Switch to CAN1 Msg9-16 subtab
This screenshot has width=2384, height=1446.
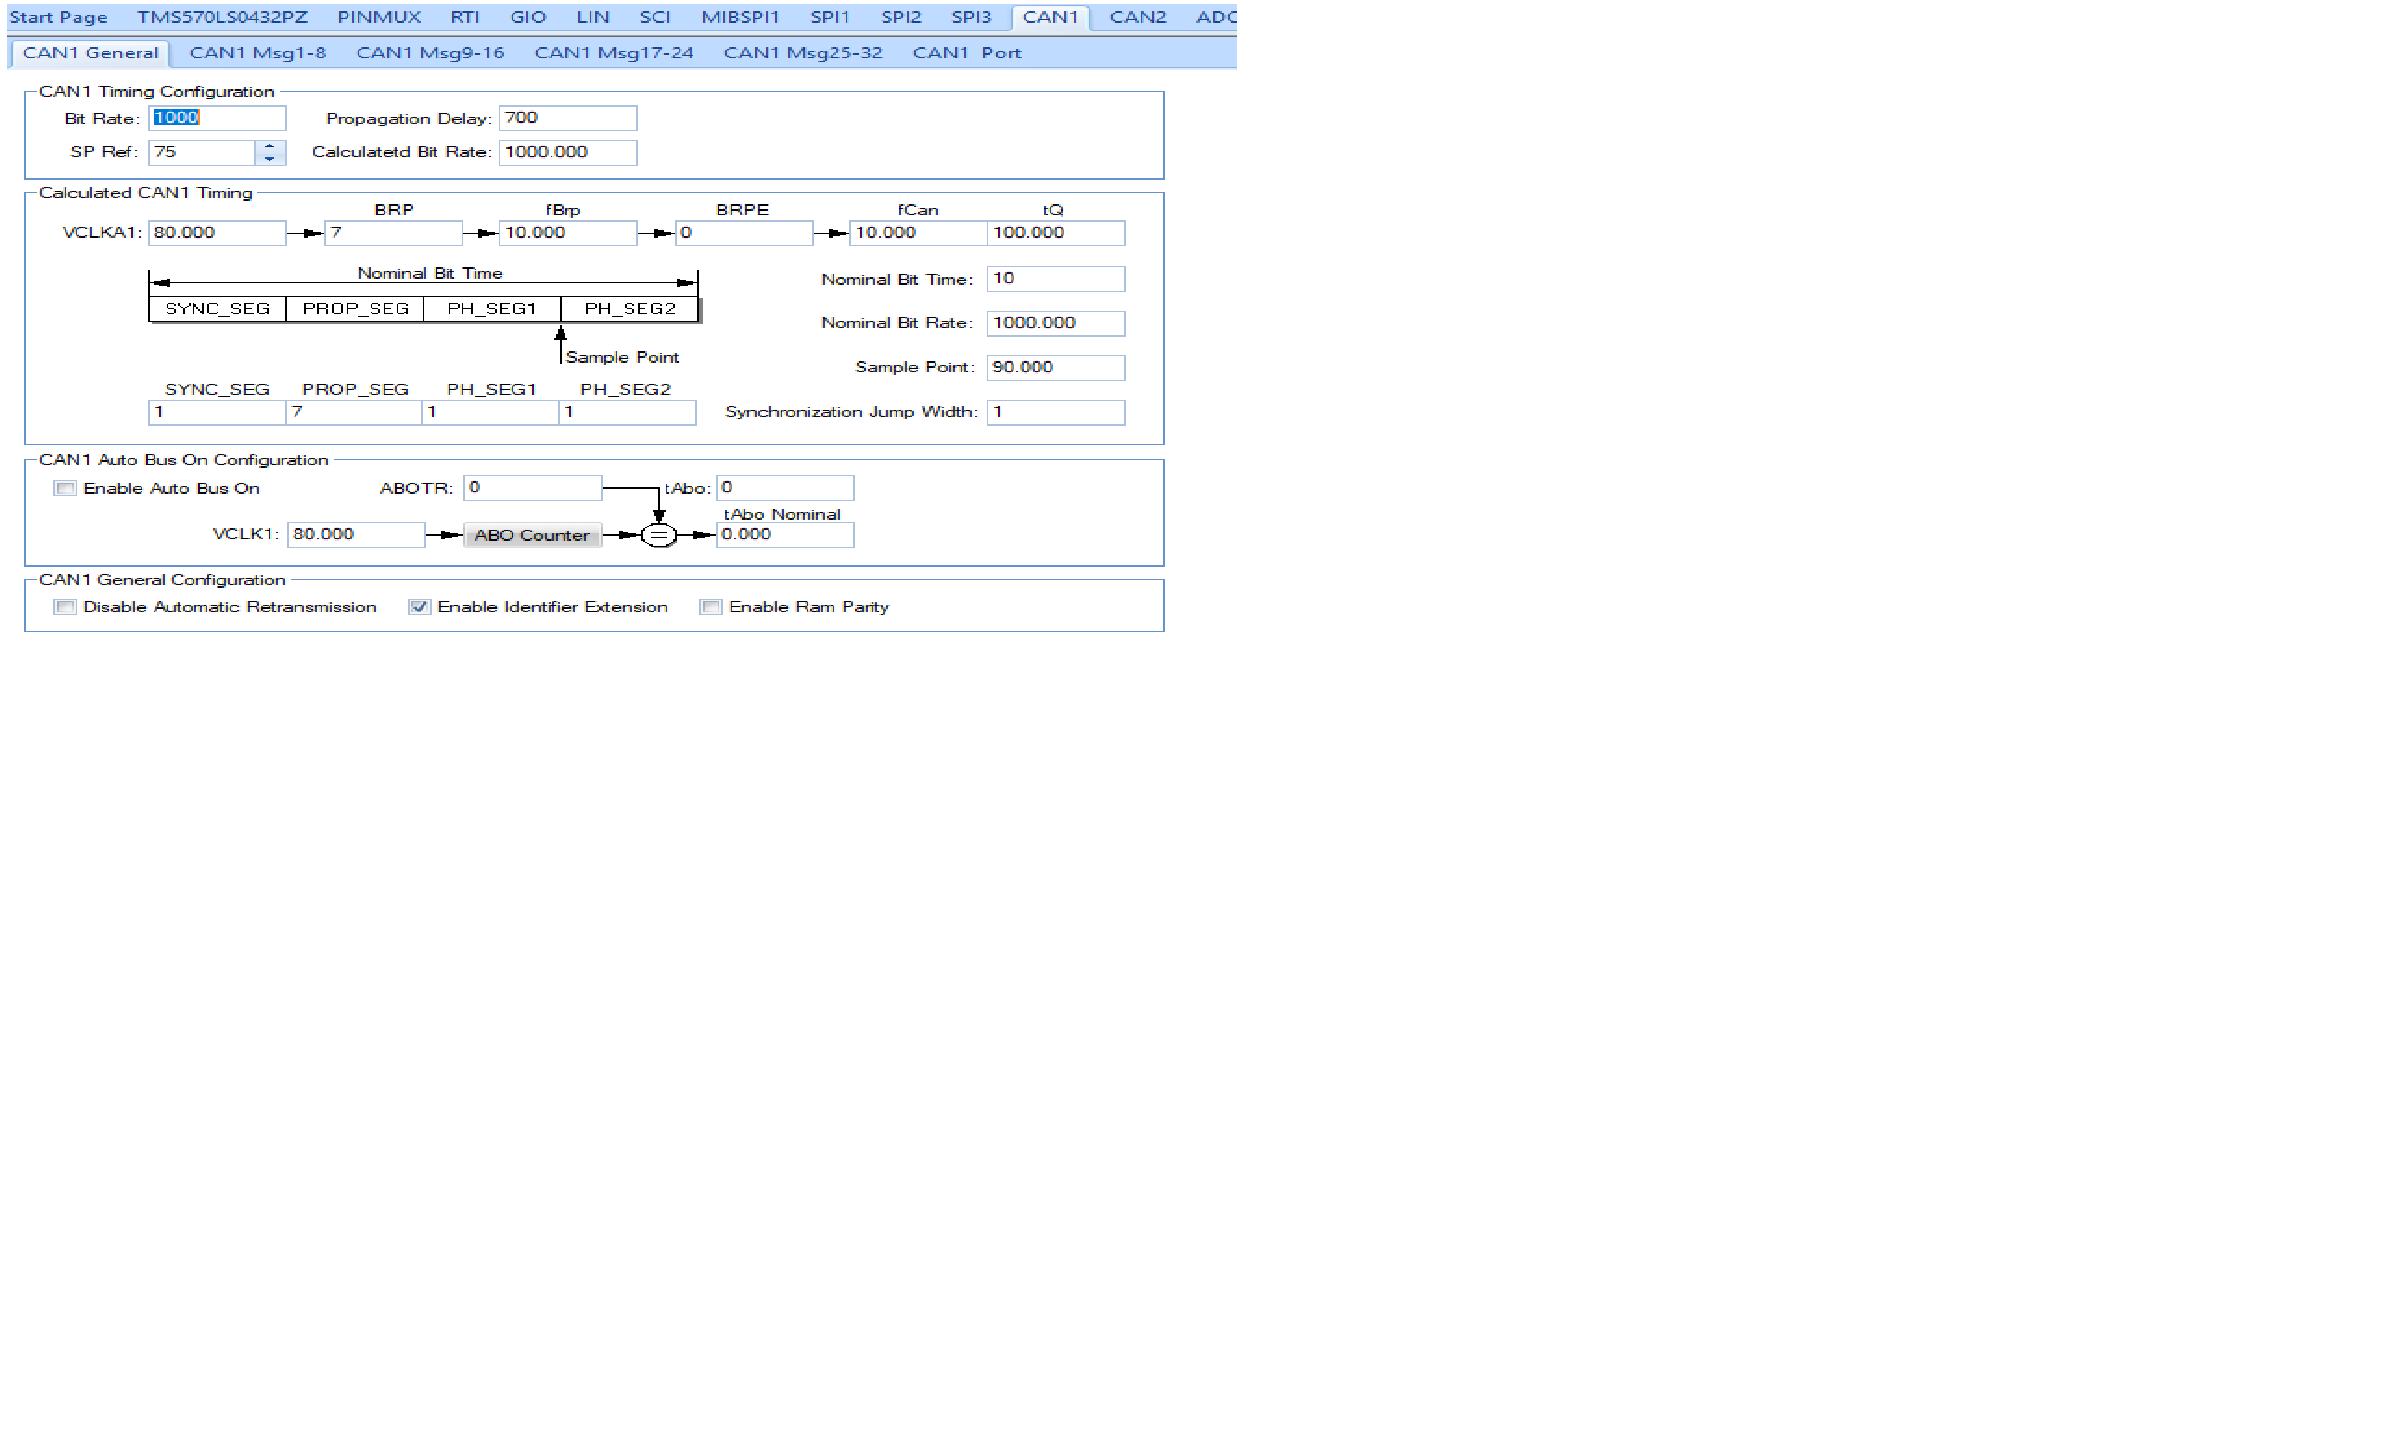(430, 53)
